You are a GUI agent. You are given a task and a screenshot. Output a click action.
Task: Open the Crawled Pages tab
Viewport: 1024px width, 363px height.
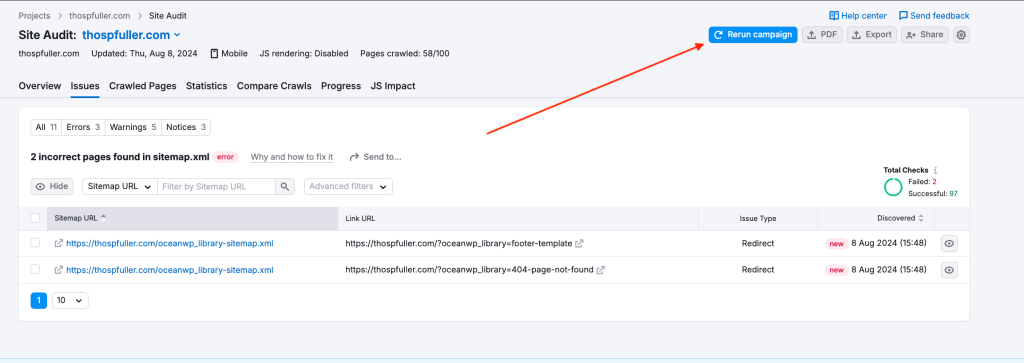(x=142, y=86)
